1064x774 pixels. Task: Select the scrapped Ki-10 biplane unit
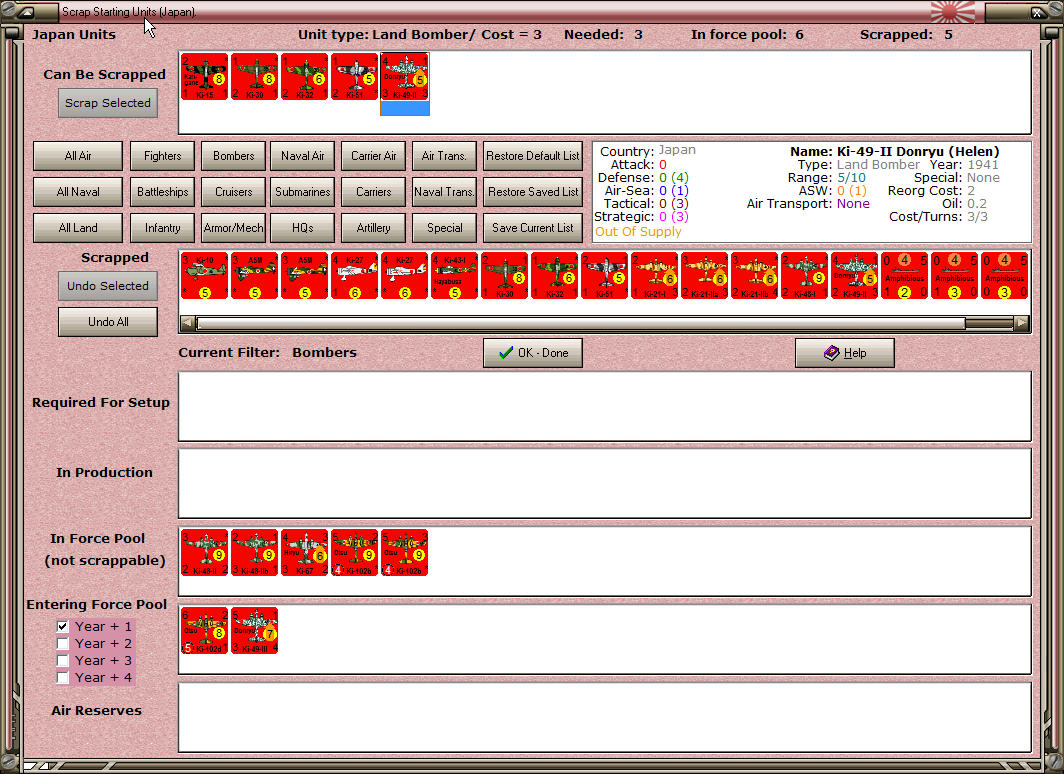tap(204, 275)
